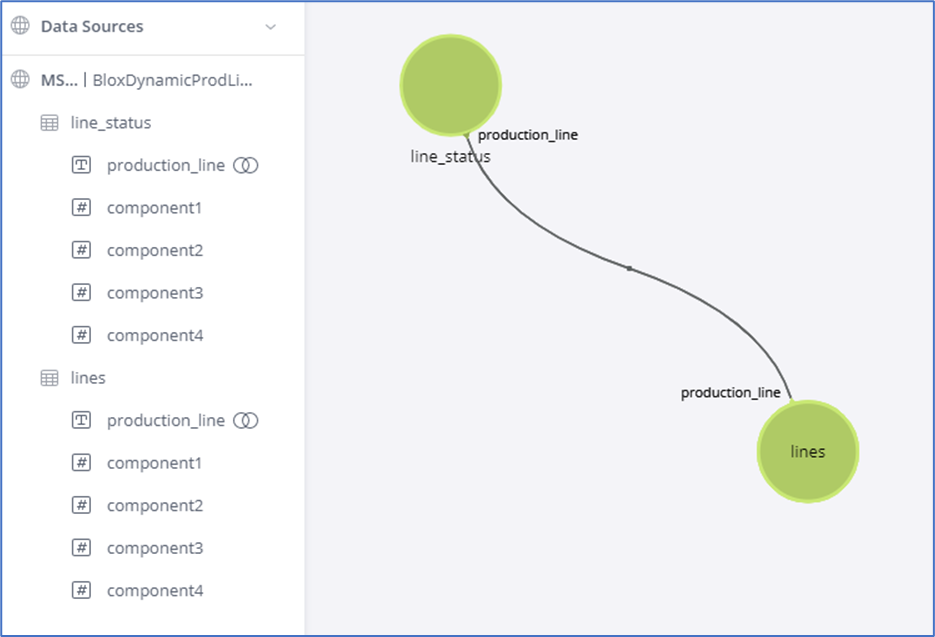Click relationship icon on line_status production_line

[245, 165]
